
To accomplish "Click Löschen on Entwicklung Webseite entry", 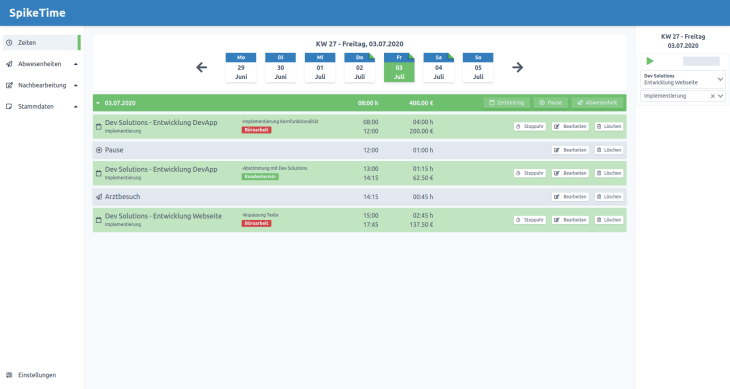I will point(609,220).
